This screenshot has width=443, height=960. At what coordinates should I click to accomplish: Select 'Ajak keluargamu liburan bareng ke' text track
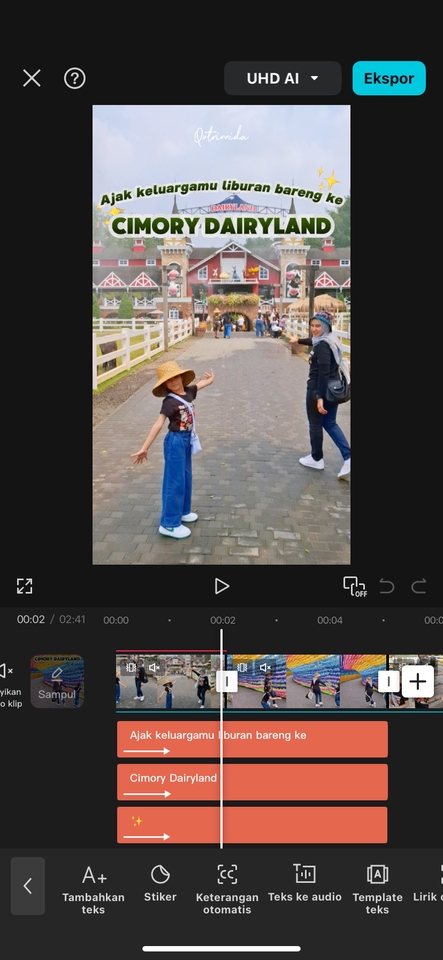(252, 739)
